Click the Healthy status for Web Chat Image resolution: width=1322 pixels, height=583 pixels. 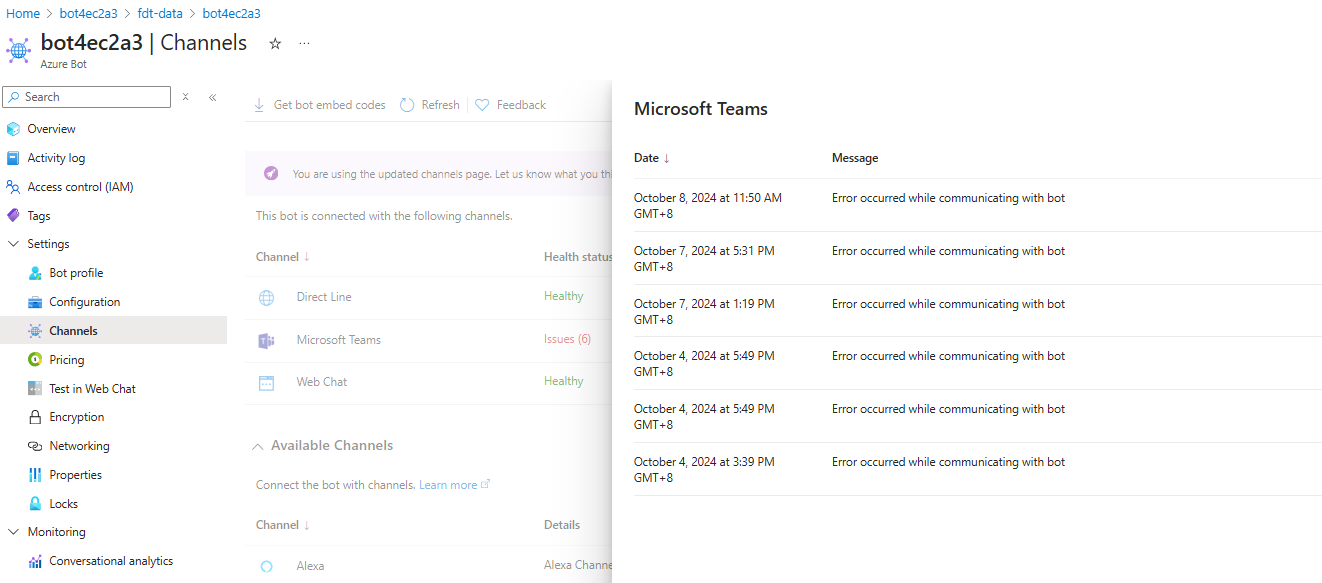coord(564,381)
